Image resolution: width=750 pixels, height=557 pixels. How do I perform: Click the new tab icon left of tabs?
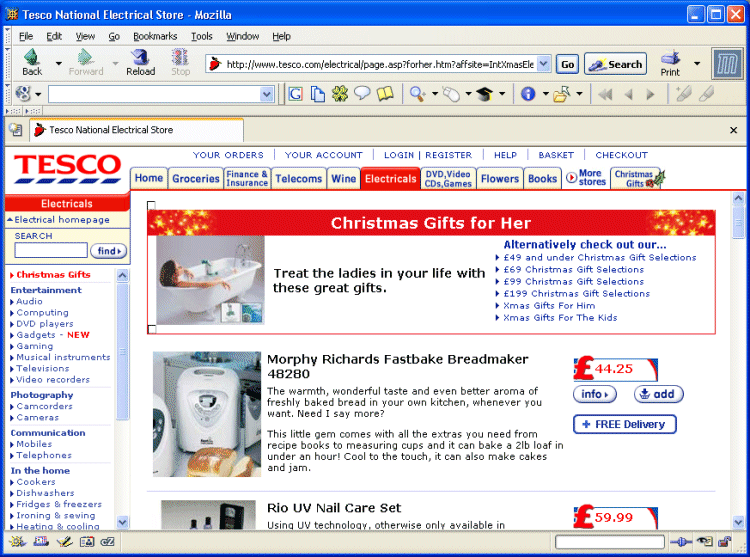[x=16, y=130]
